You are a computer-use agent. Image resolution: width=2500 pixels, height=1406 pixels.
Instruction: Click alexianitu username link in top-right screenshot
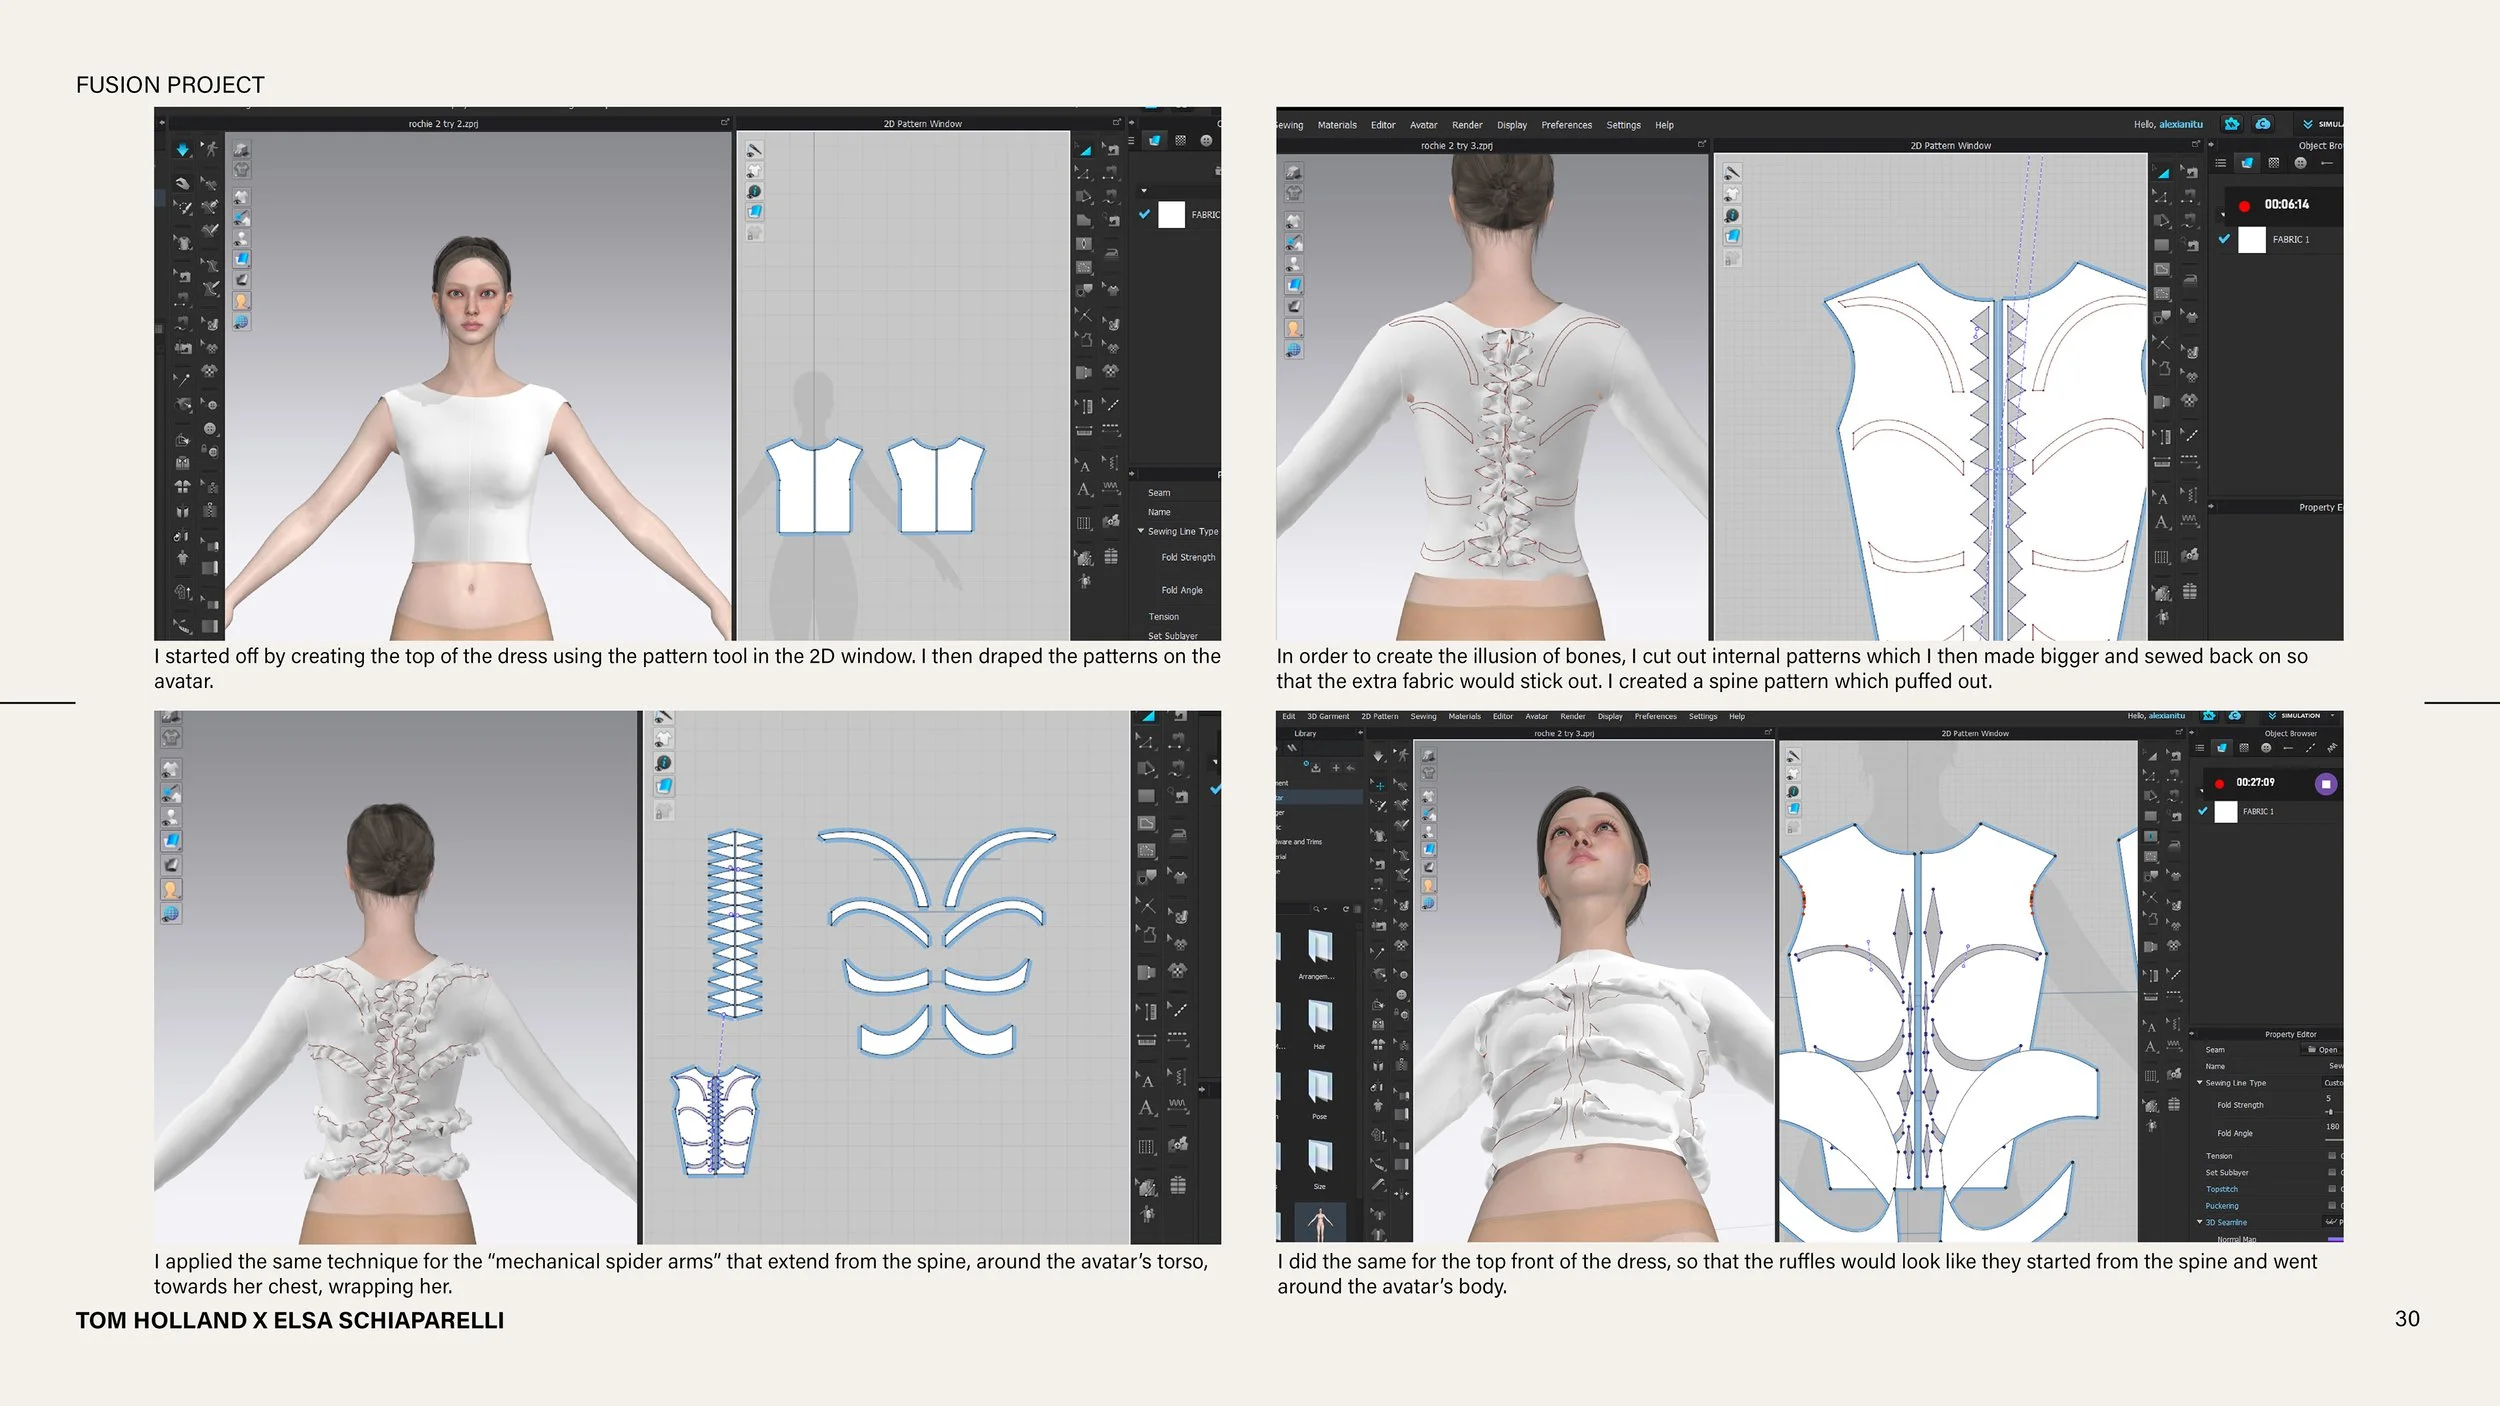2180,125
